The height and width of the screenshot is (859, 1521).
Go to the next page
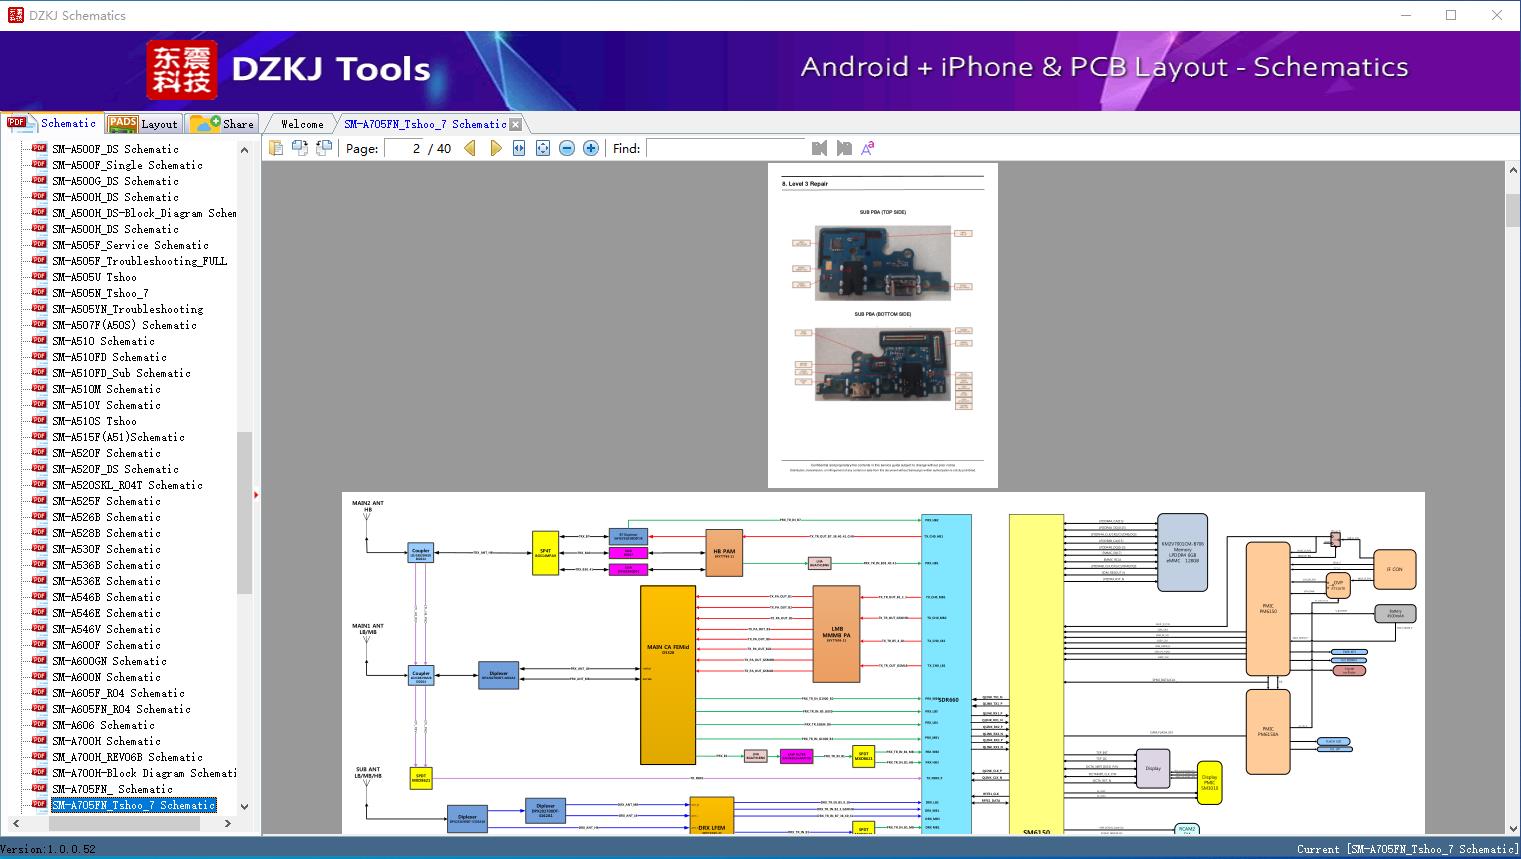pos(495,148)
